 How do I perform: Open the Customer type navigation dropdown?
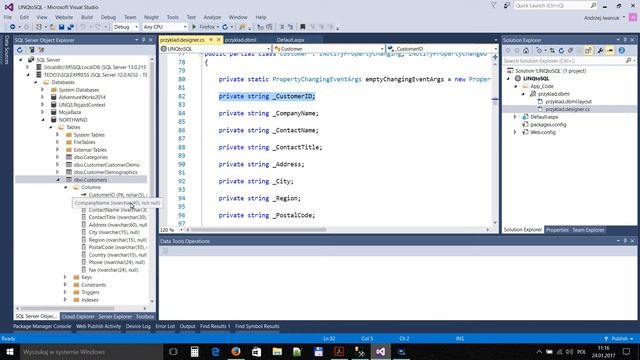(x=329, y=49)
